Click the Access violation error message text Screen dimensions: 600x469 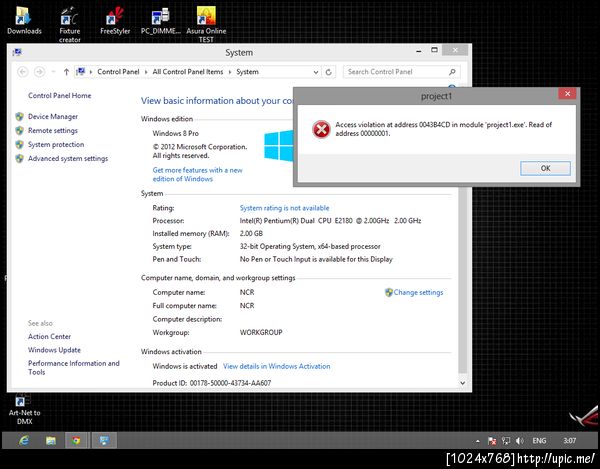point(443,129)
